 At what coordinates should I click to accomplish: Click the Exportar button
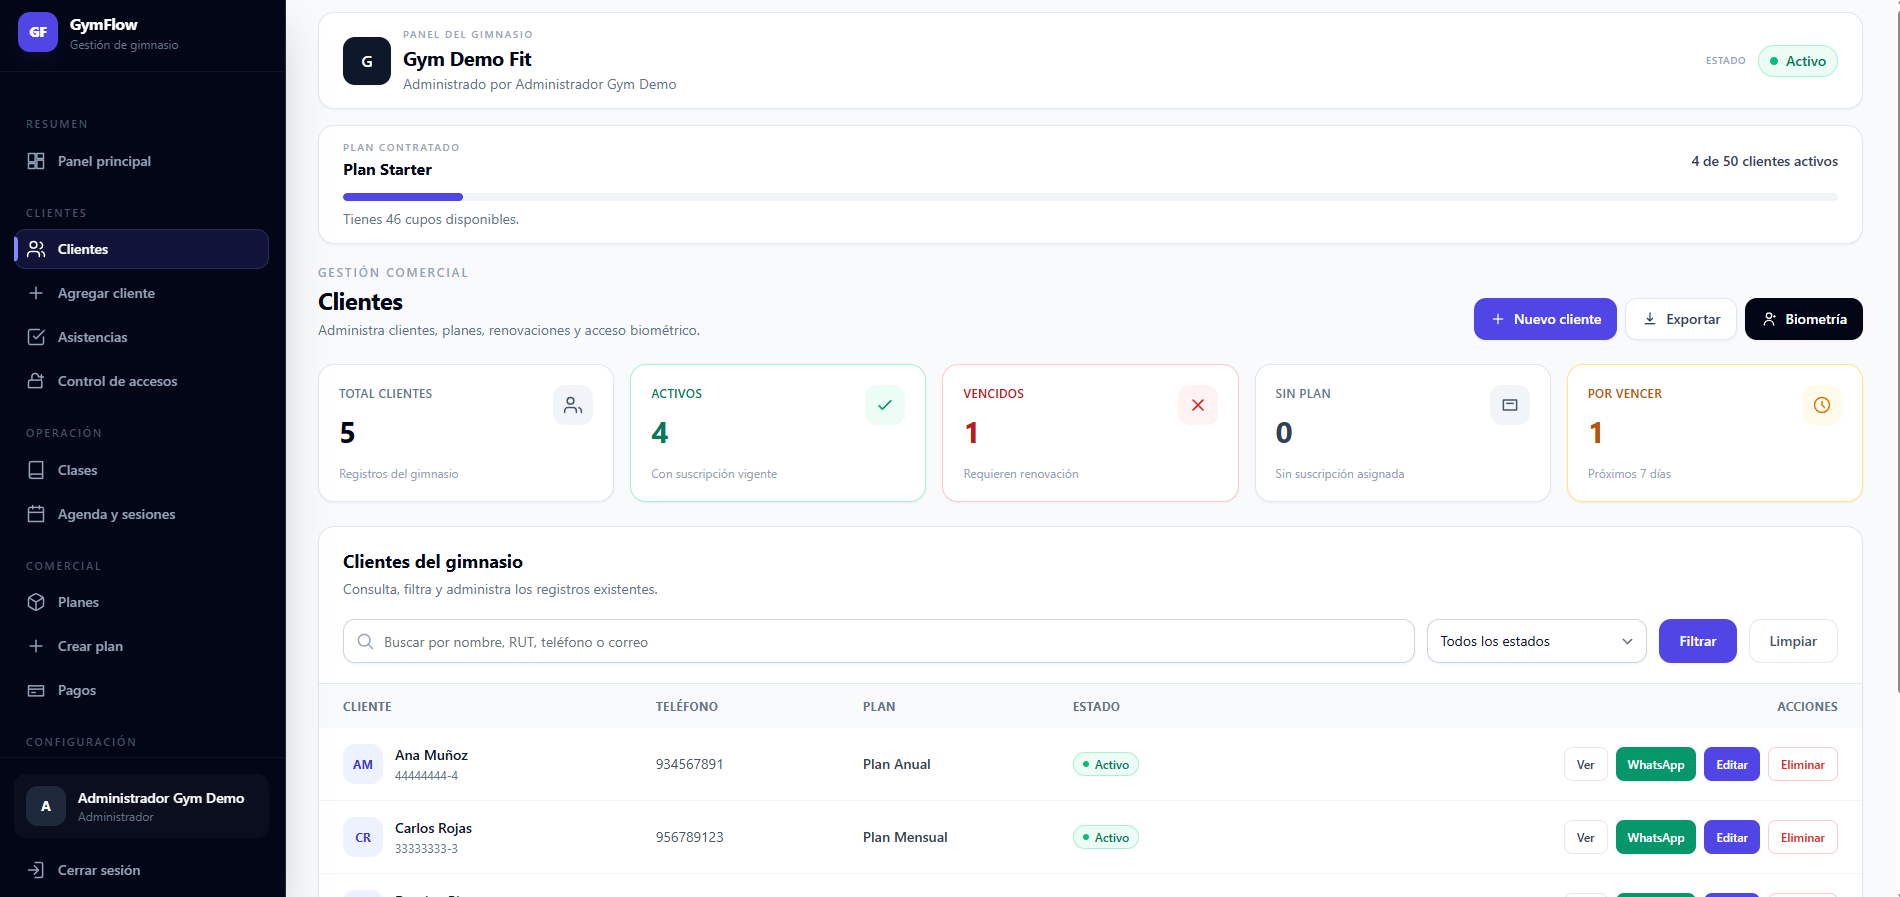(1681, 319)
